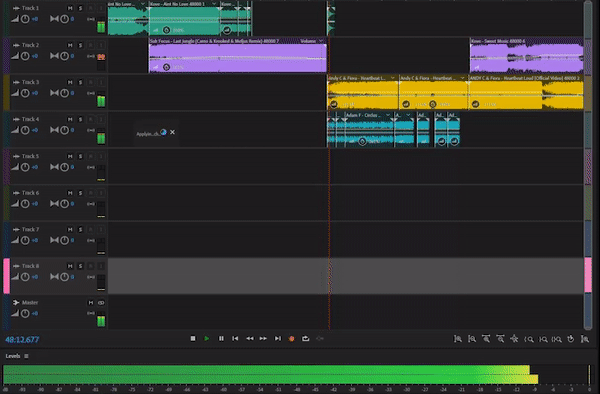600x394 pixels.
Task: Click the Rewind transport button
Action: coord(249,339)
